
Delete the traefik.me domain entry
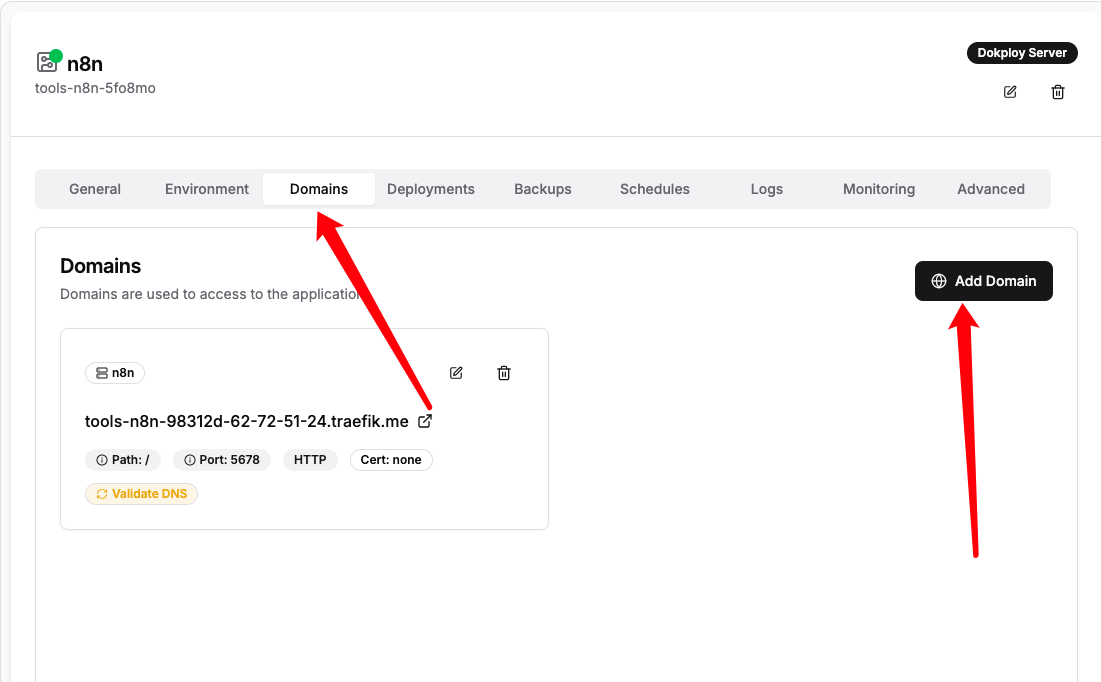(x=503, y=373)
